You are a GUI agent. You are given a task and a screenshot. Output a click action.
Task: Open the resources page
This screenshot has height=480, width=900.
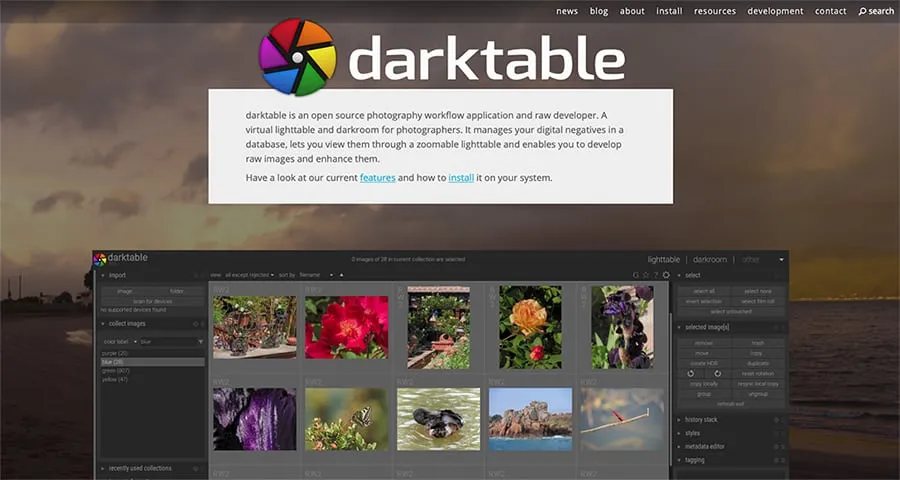(715, 11)
